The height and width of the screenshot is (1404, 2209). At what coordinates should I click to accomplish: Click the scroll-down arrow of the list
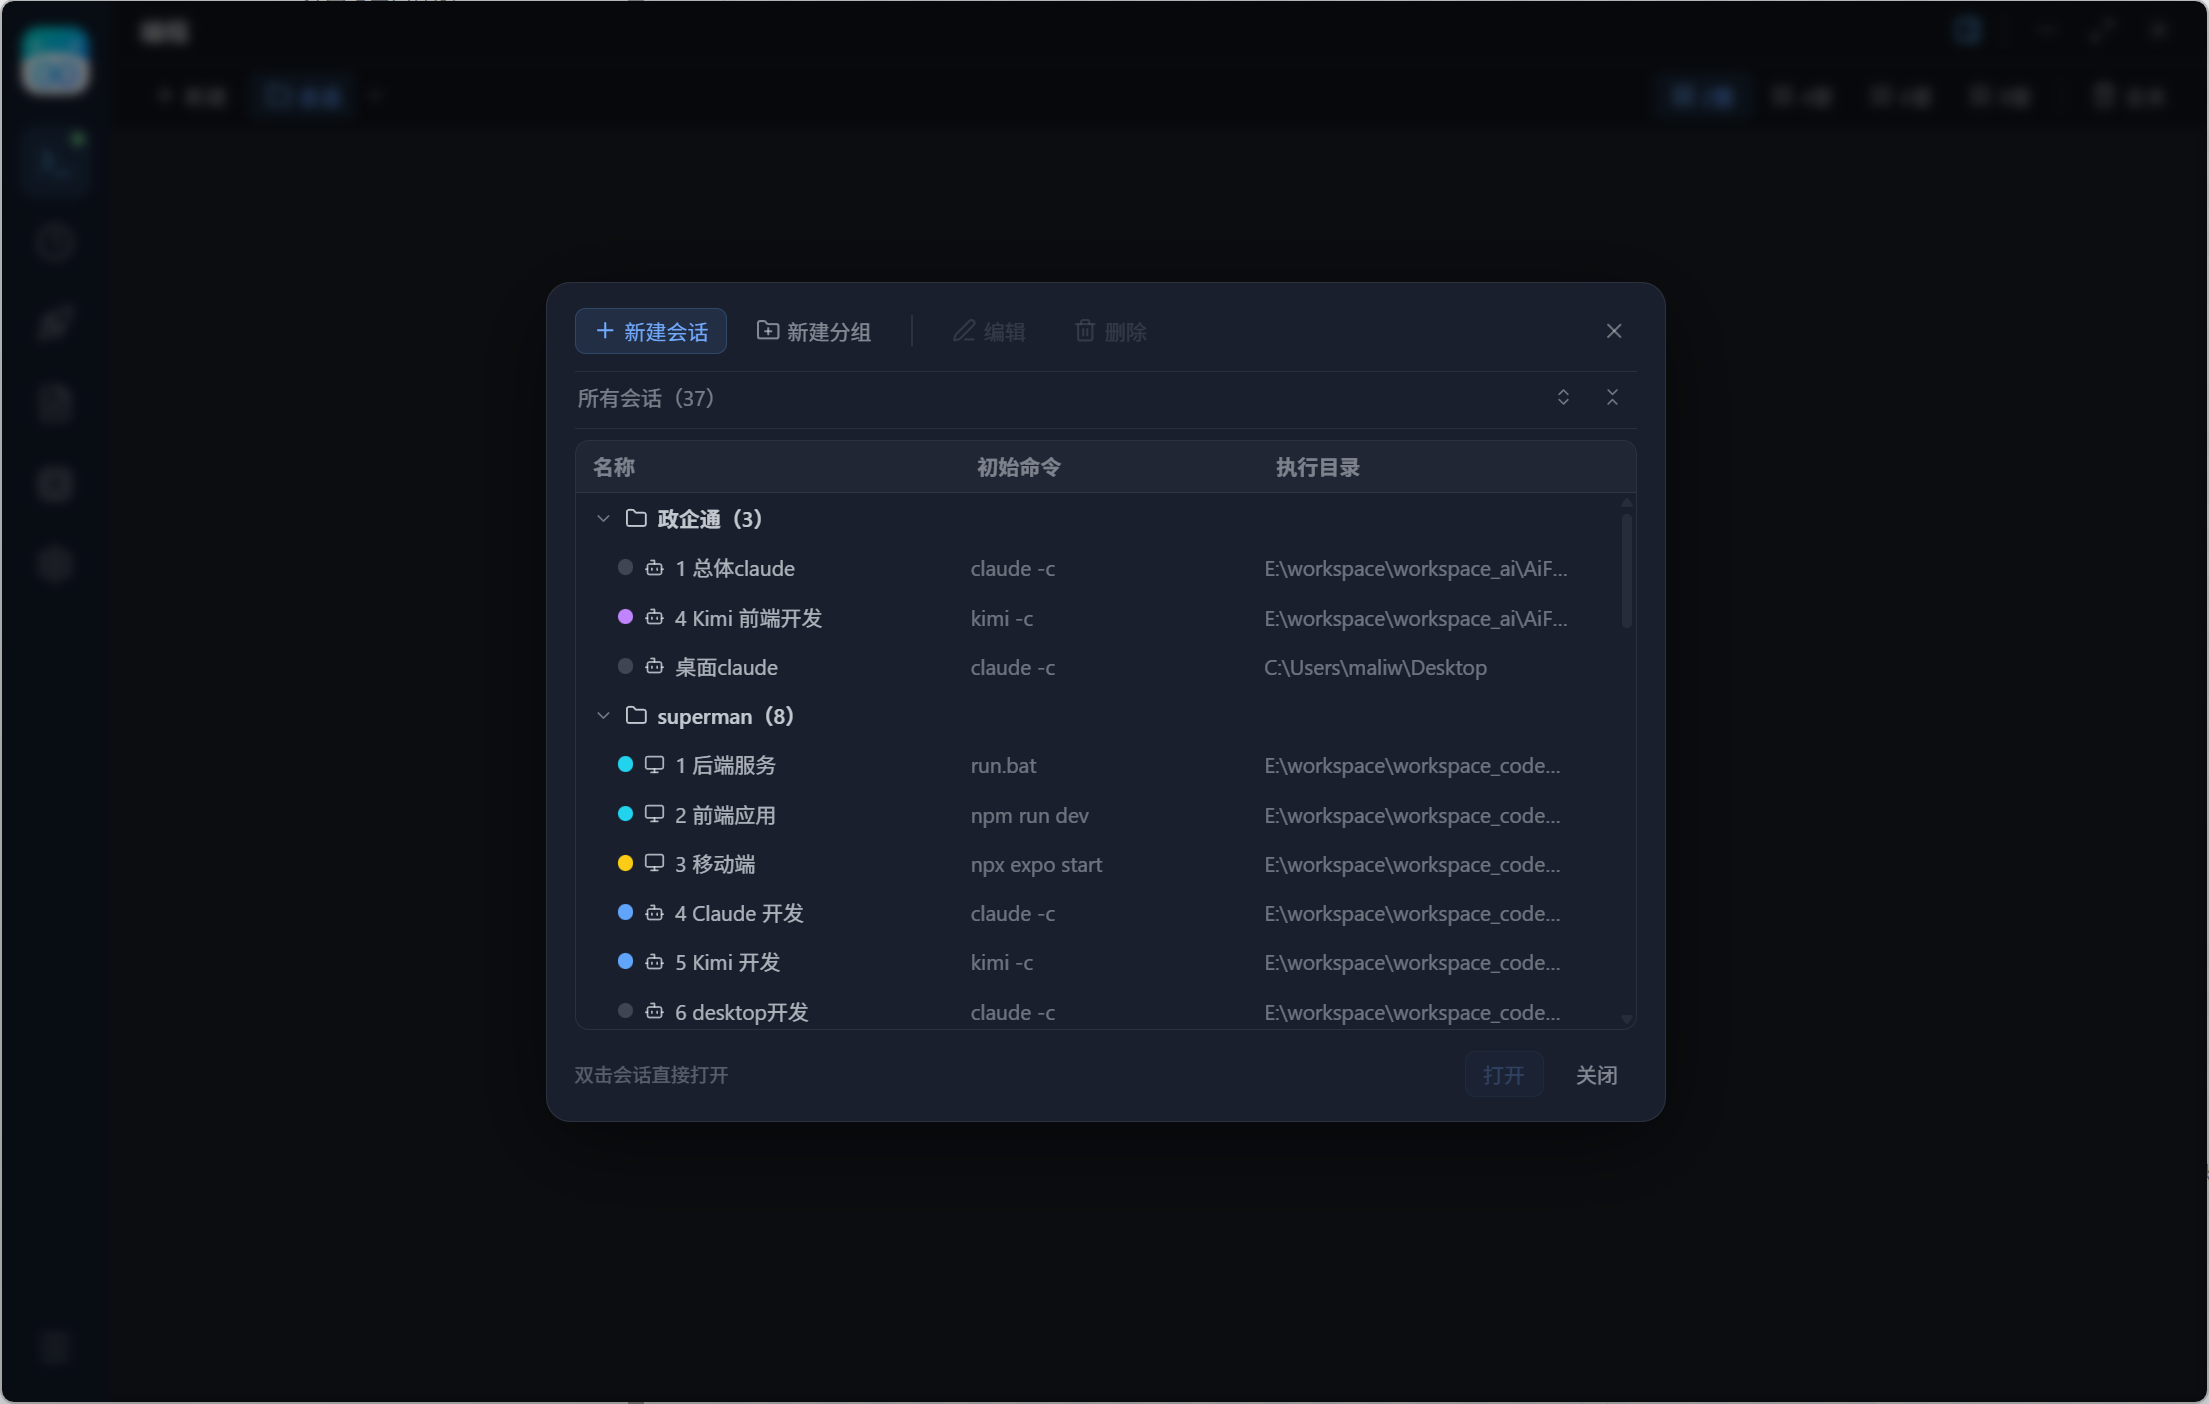[x=1627, y=1019]
